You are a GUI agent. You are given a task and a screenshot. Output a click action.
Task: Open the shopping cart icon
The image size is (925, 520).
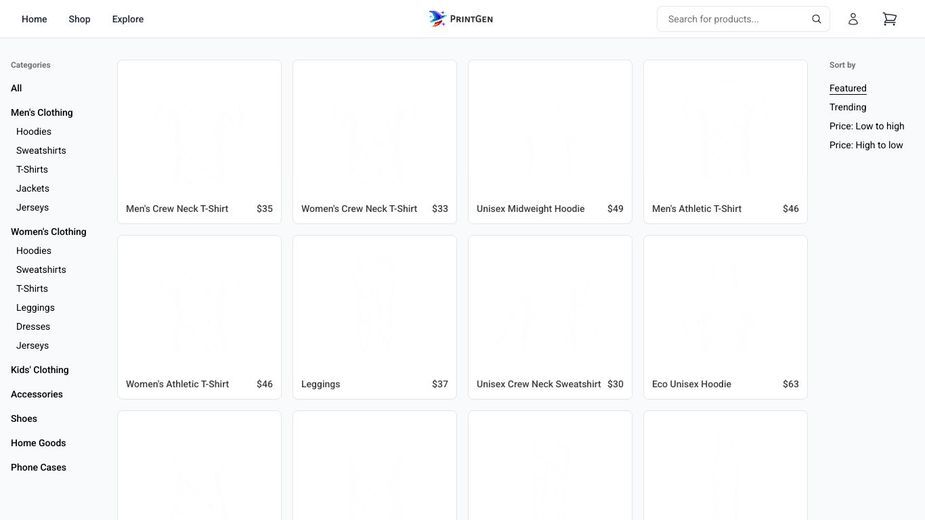coord(890,19)
